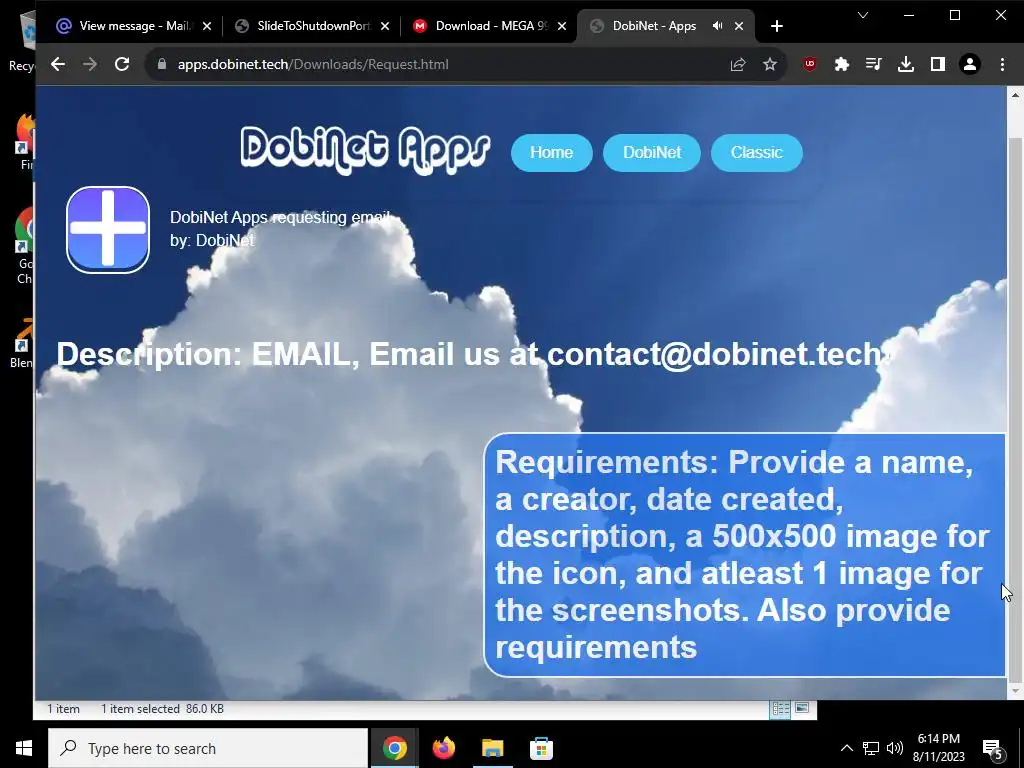
Task: Click the taskbar search box
Action: click(x=208, y=748)
